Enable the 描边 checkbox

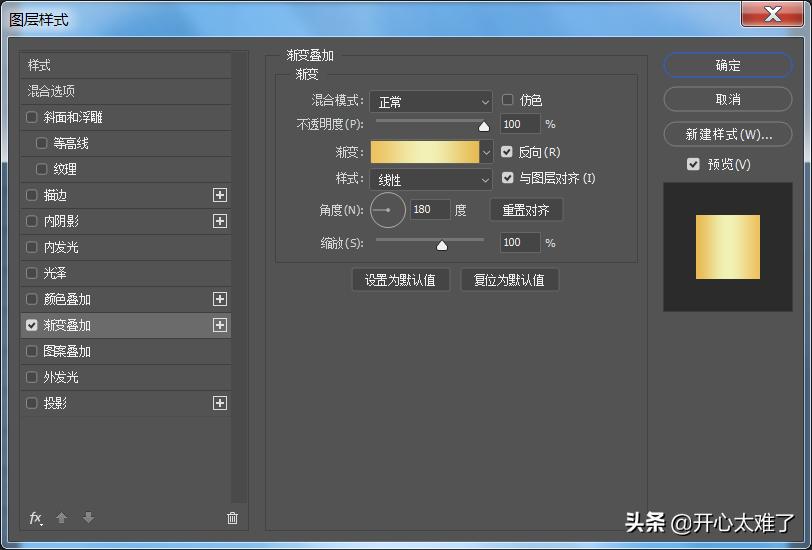pos(32,195)
